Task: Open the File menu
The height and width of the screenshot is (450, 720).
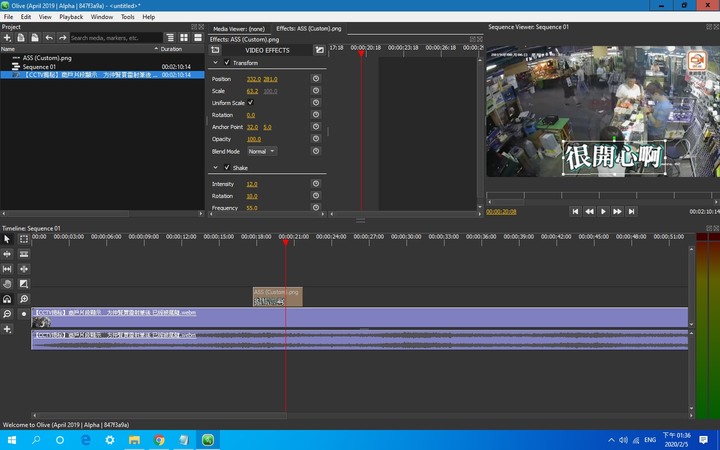Action: click(x=8, y=17)
